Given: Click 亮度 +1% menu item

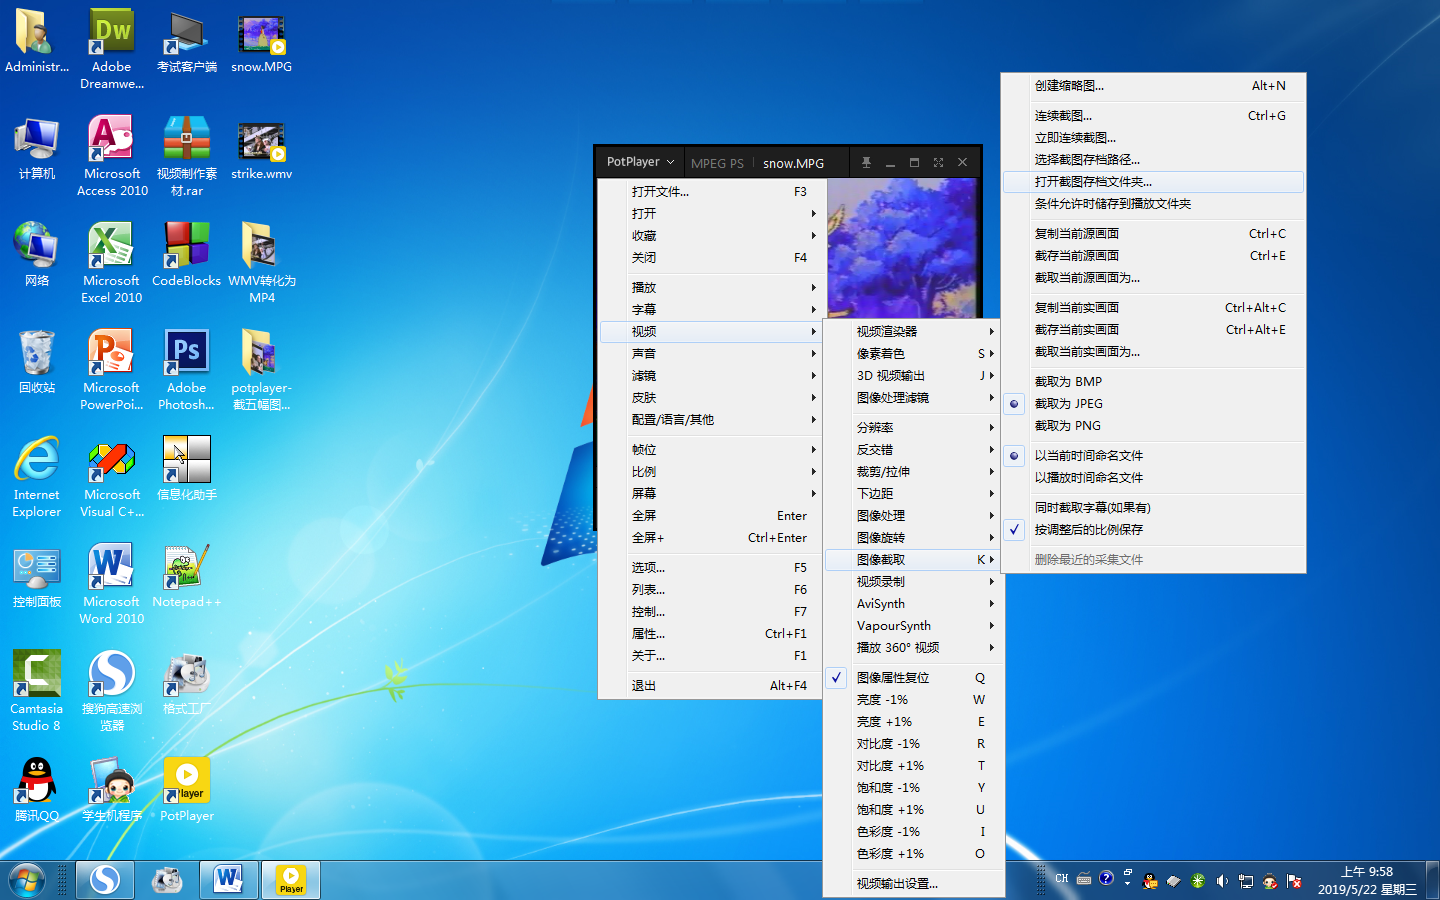Looking at the screenshot, I should click(x=914, y=722).
